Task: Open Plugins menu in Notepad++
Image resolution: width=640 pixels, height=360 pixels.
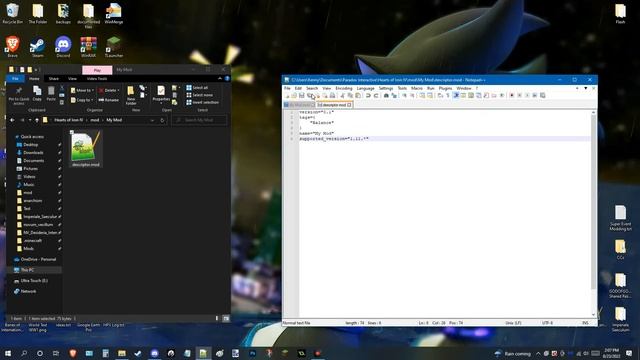Action: [445, 88]
